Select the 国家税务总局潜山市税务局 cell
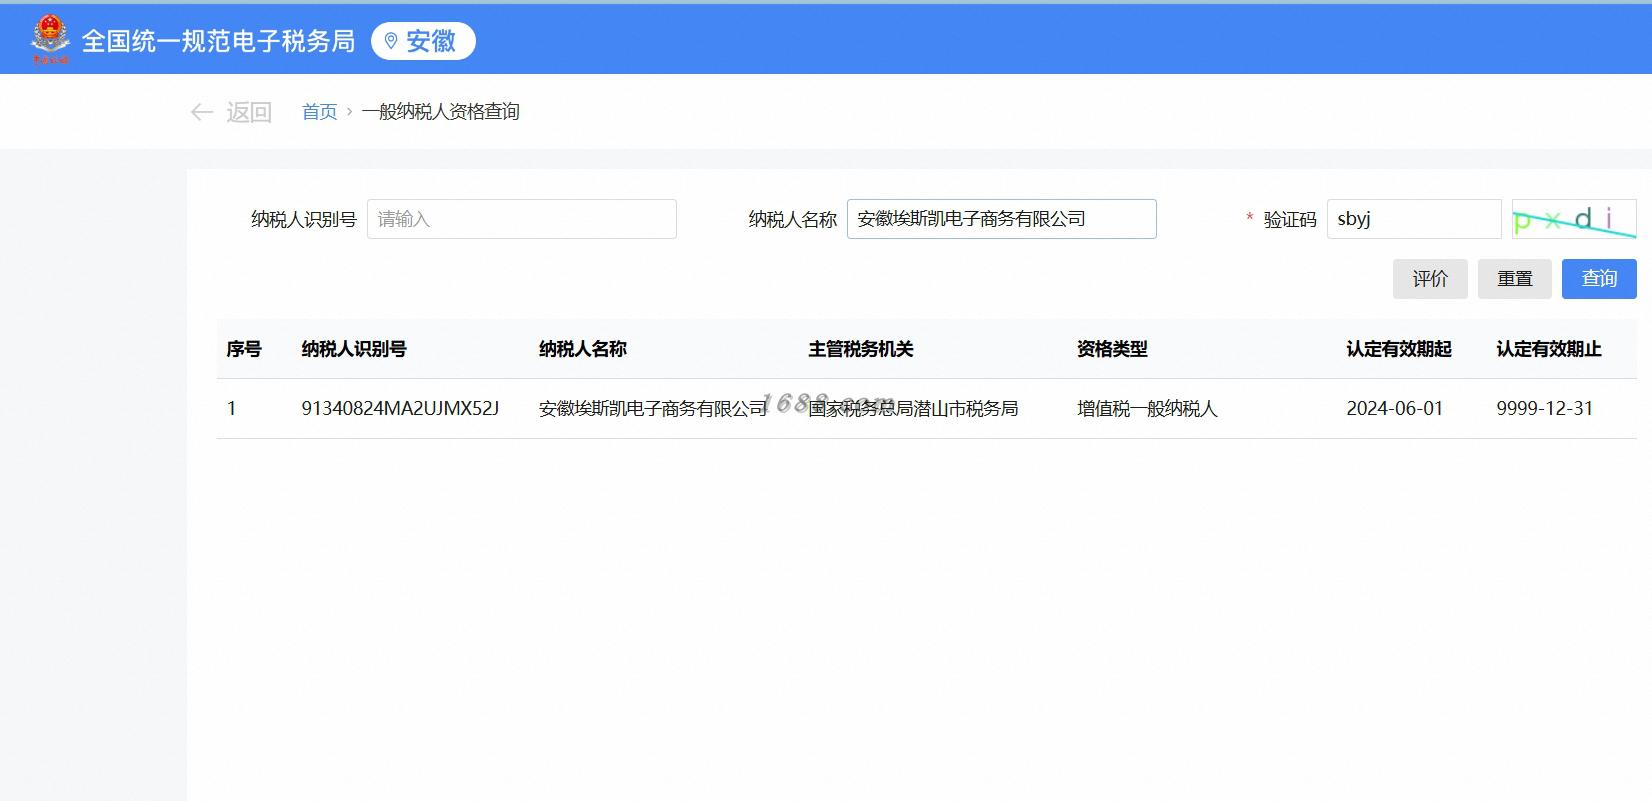Image resolution: width=1652 pixels, height=801 pixels. click(913, 408)
